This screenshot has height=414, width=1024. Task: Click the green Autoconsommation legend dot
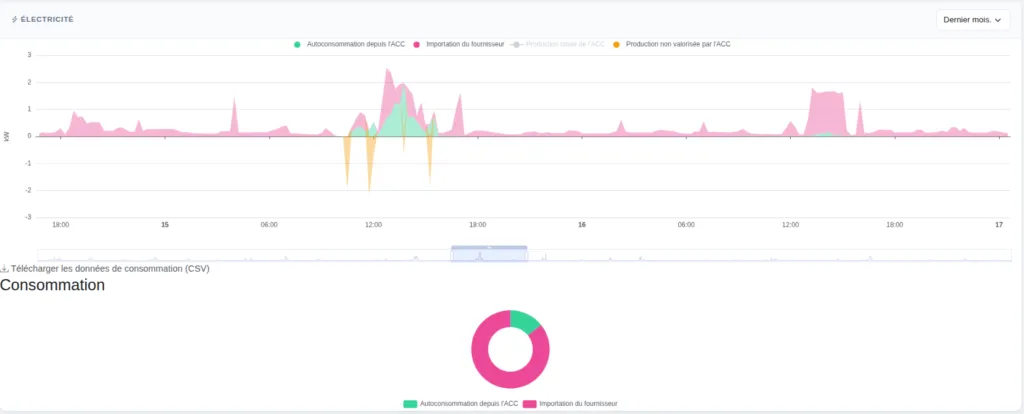[297, 44]
